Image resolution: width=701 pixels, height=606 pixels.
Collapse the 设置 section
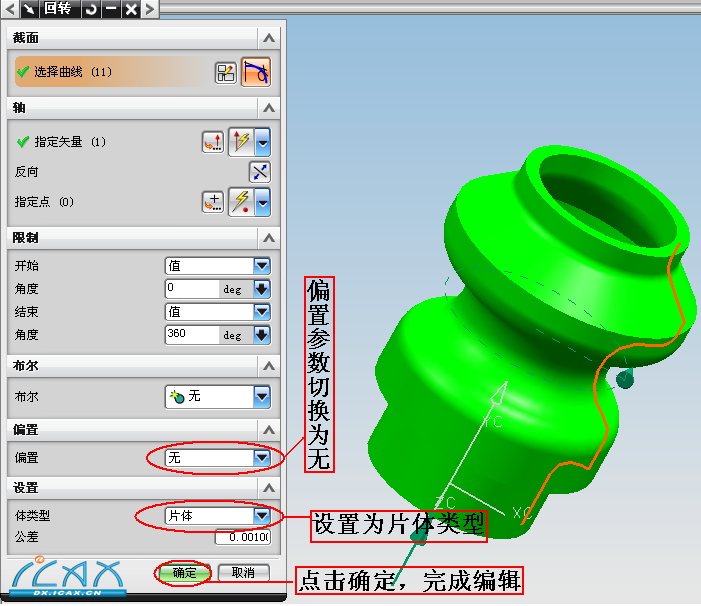[269, 488]
